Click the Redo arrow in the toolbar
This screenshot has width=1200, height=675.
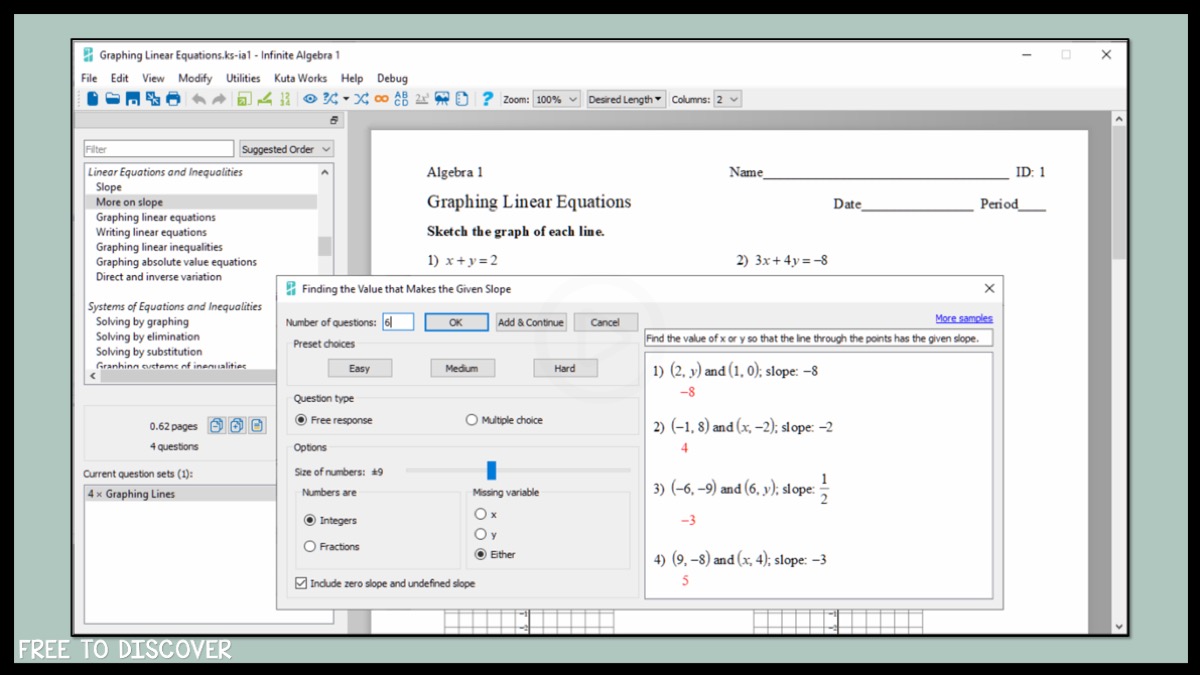point(219,99)
